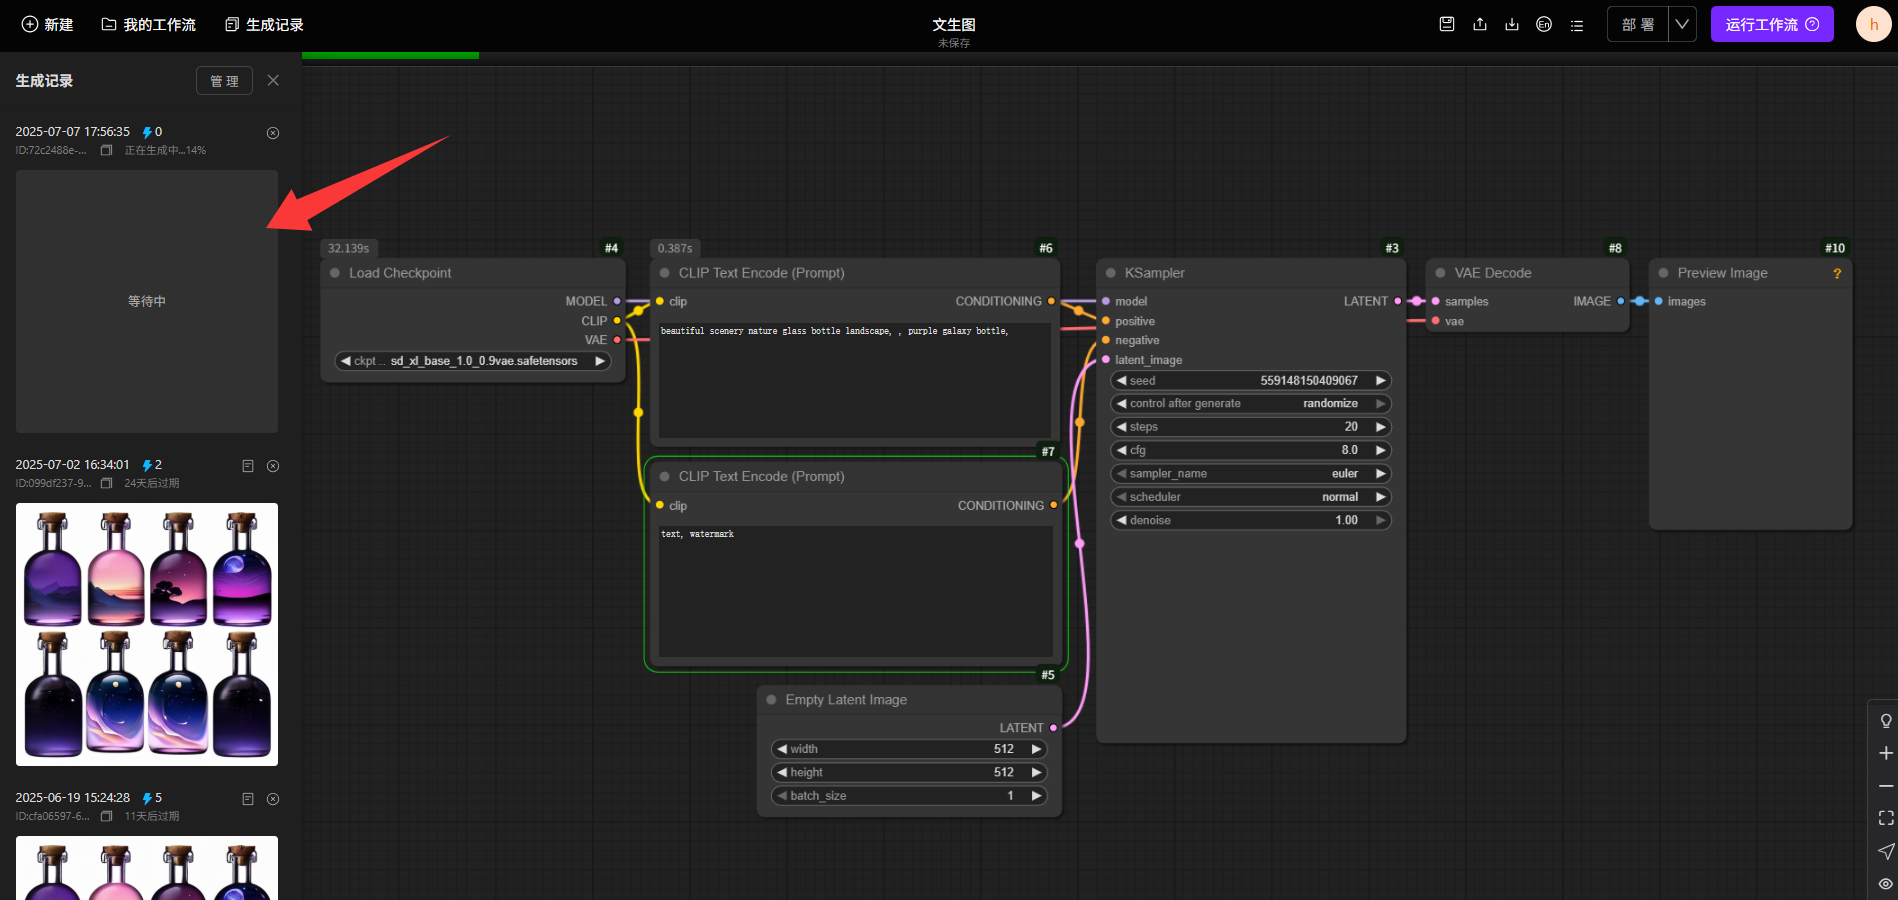Click the save workflow floppy disk icon

coord(1446,24)
